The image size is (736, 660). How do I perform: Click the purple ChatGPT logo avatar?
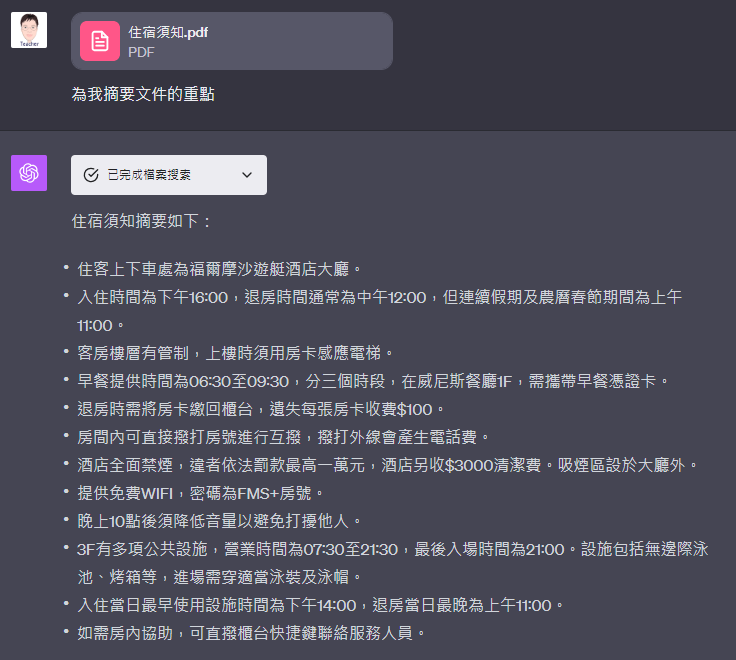29,173
